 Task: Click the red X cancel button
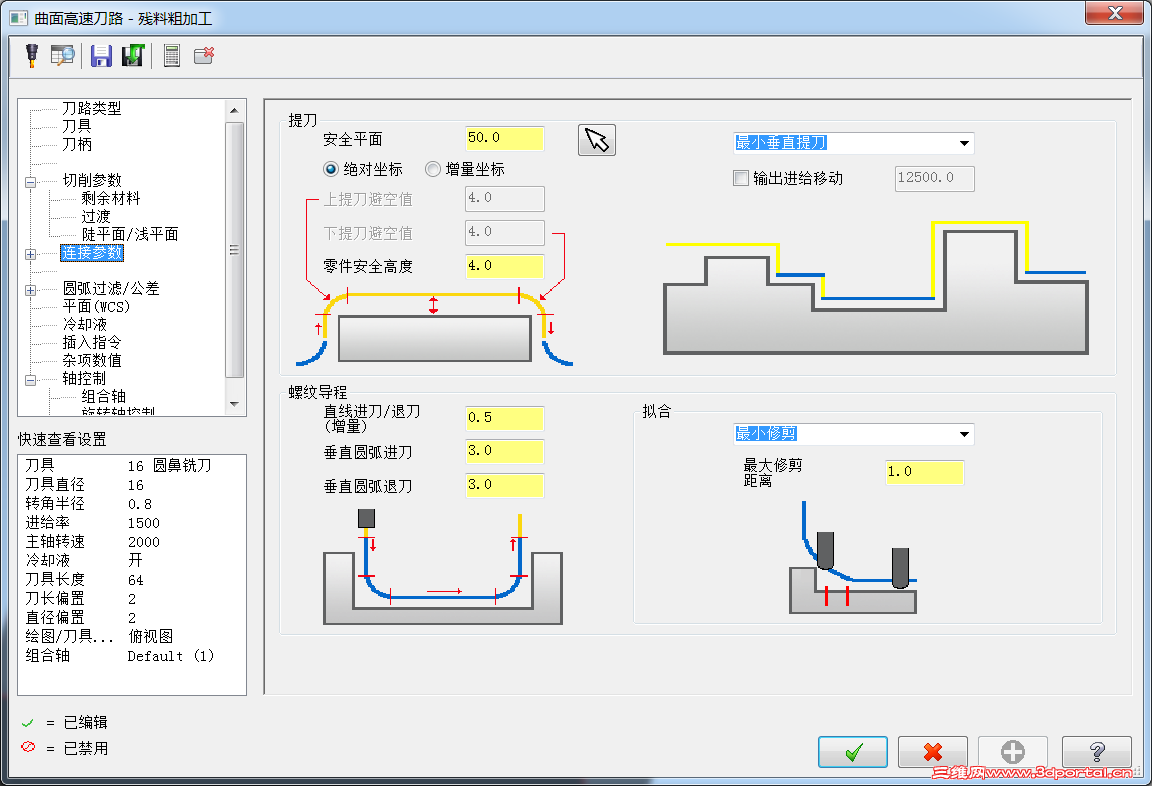pyautogui.click(x=932, y=751)
